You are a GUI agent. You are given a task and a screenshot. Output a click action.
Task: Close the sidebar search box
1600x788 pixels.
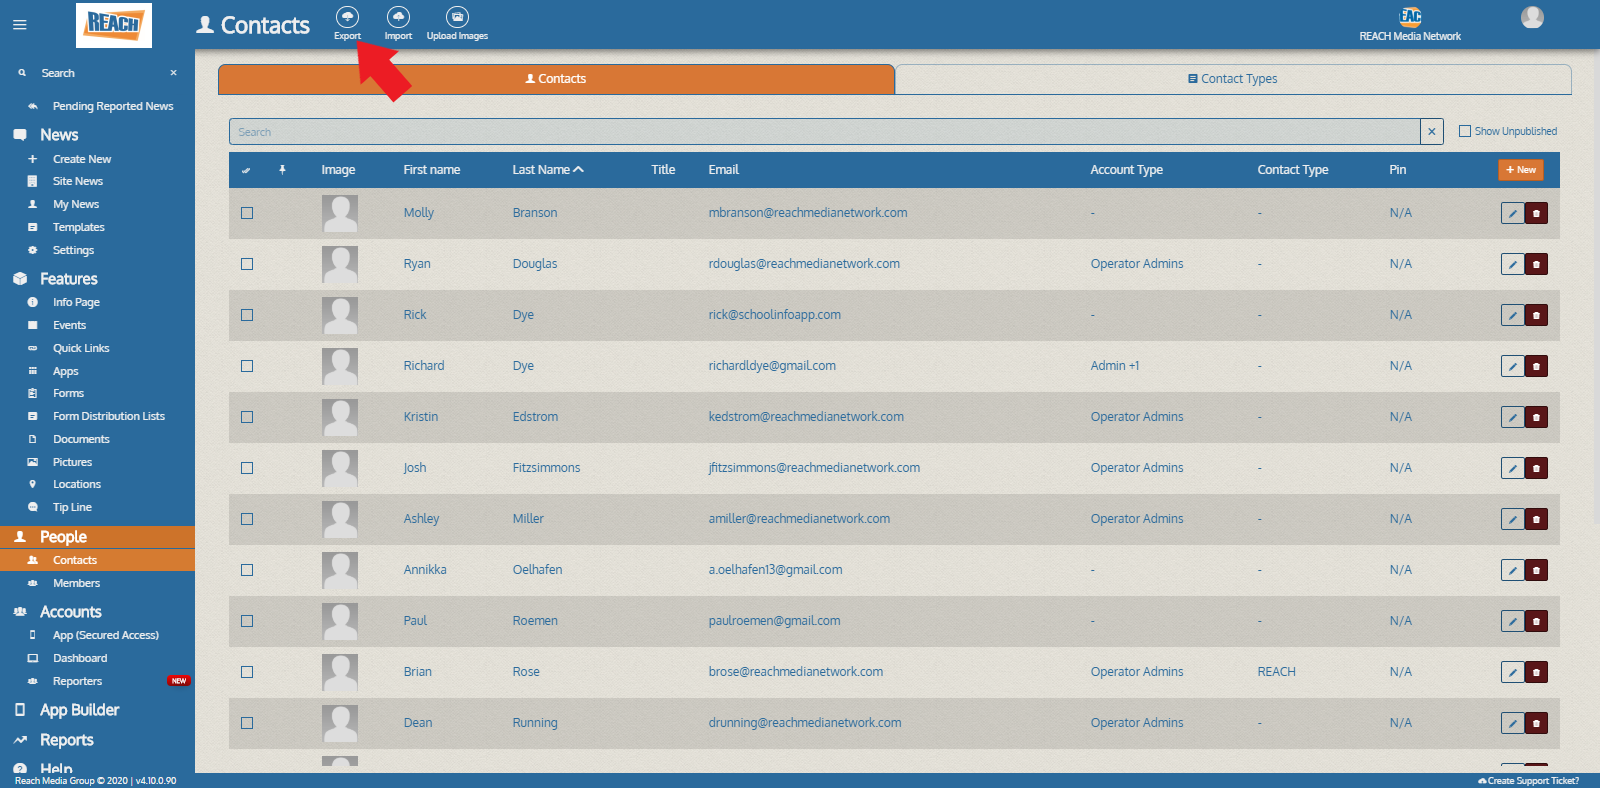(173, 73)
